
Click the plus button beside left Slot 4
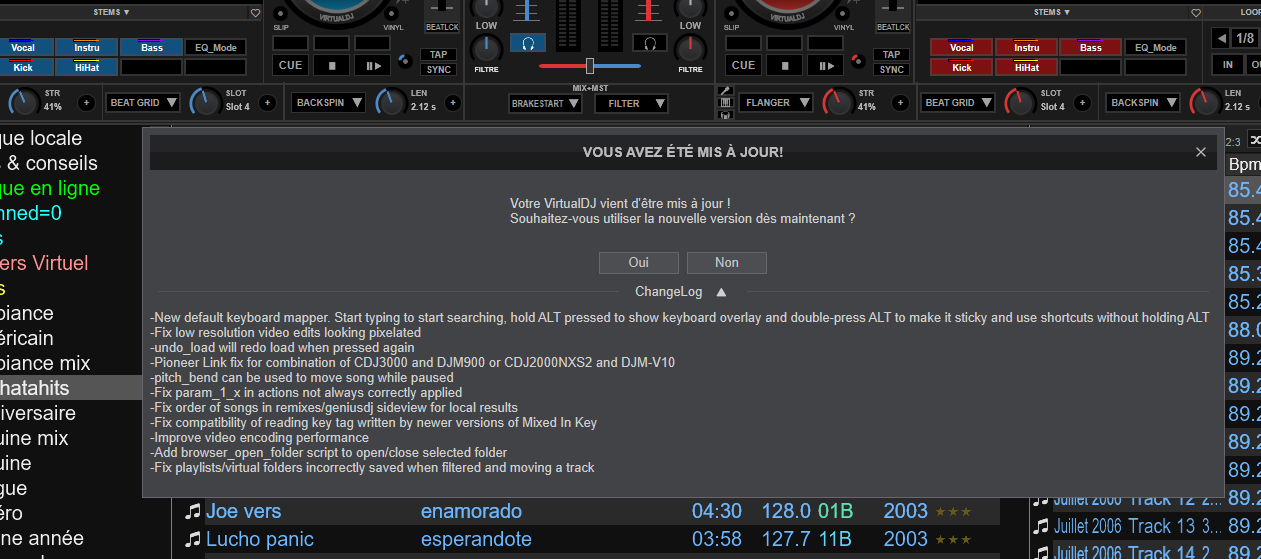(267, 103)
